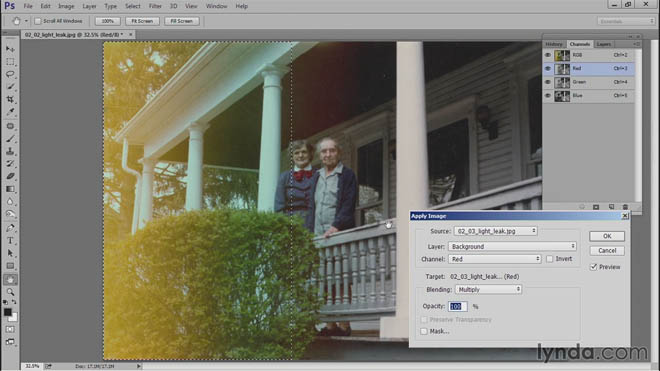Confirm Apply Image with OK
The width and height of the screenshot is (660, 371).
[607, 236]
